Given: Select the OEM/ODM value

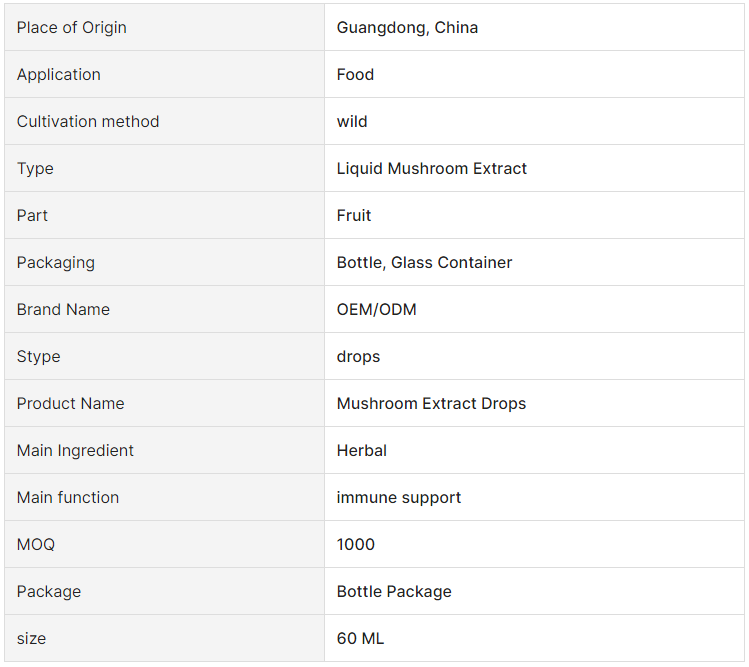Looking at the screenshot, I should click(376, 310).
